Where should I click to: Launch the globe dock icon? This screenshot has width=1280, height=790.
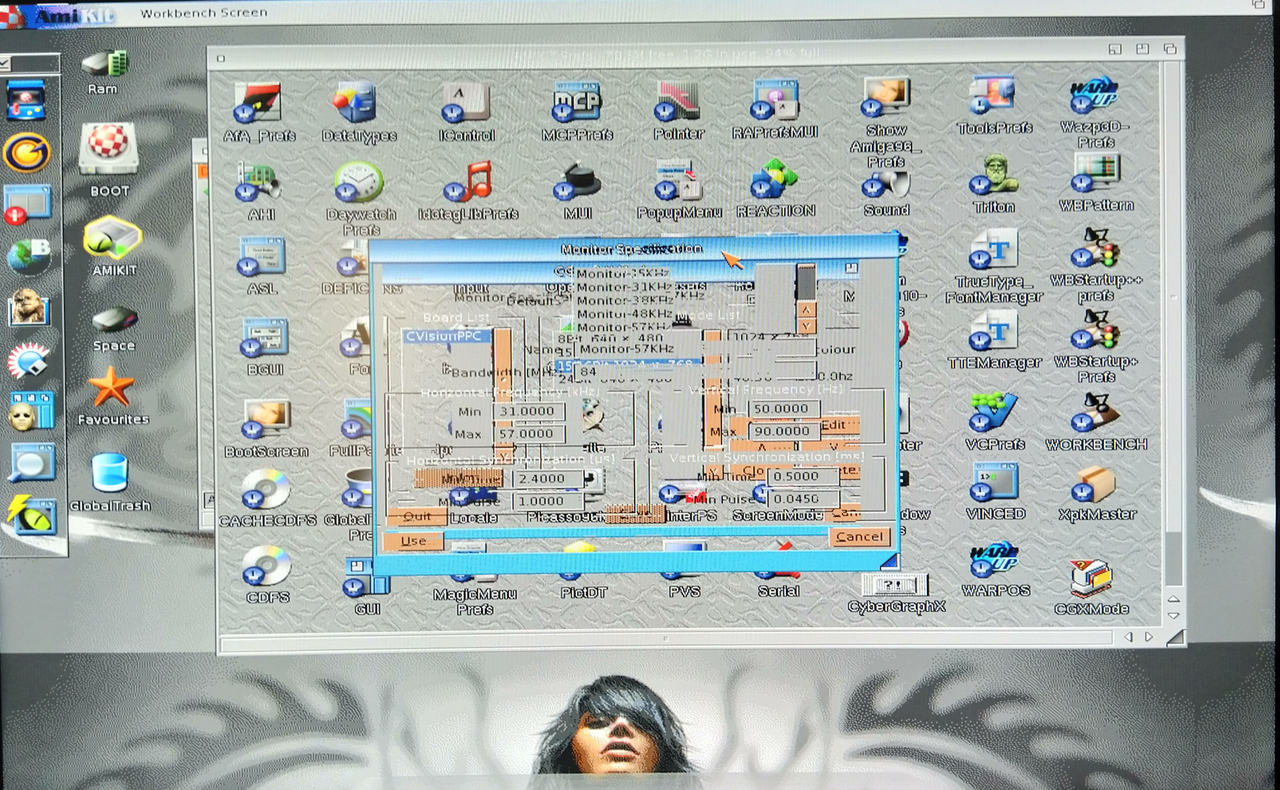(28, 256)
